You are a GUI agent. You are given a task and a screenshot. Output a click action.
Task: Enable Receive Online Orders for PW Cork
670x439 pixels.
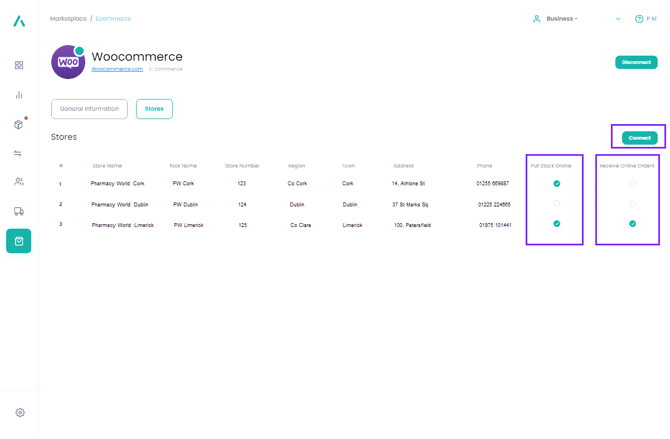(632, 184)
